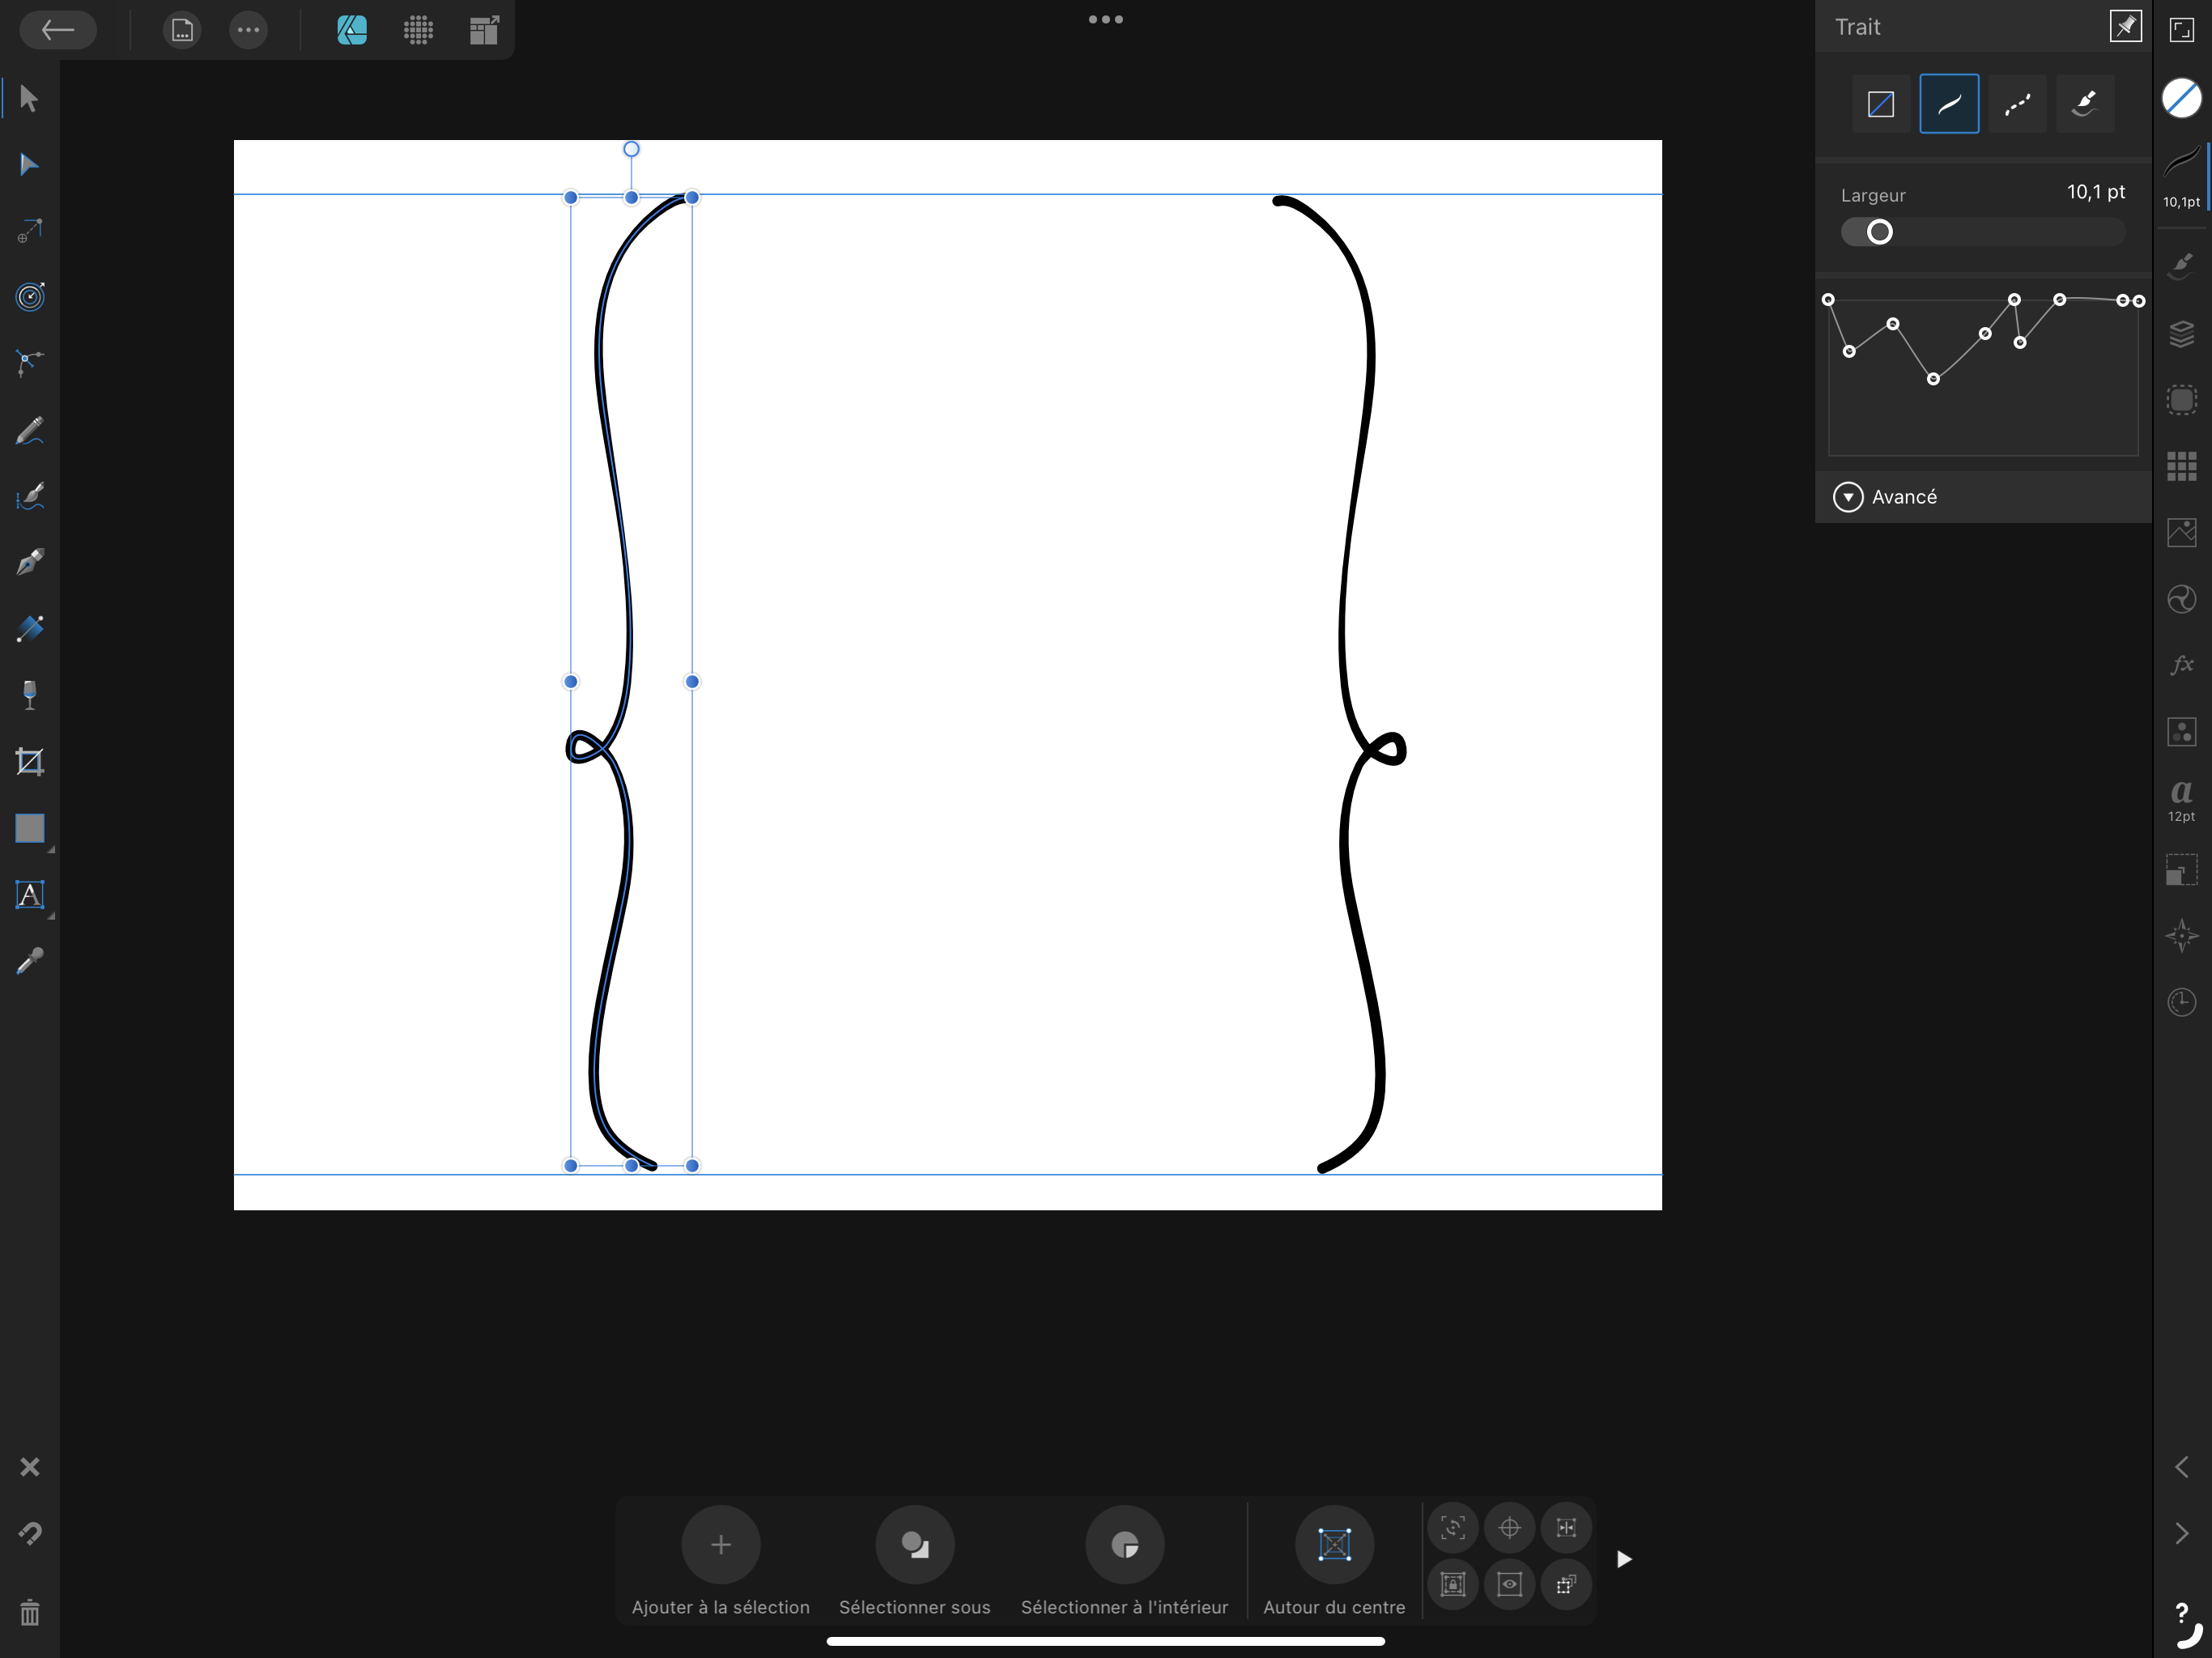
Task: Toggle fullscreen interface icon
Action: click(2181, 30)
